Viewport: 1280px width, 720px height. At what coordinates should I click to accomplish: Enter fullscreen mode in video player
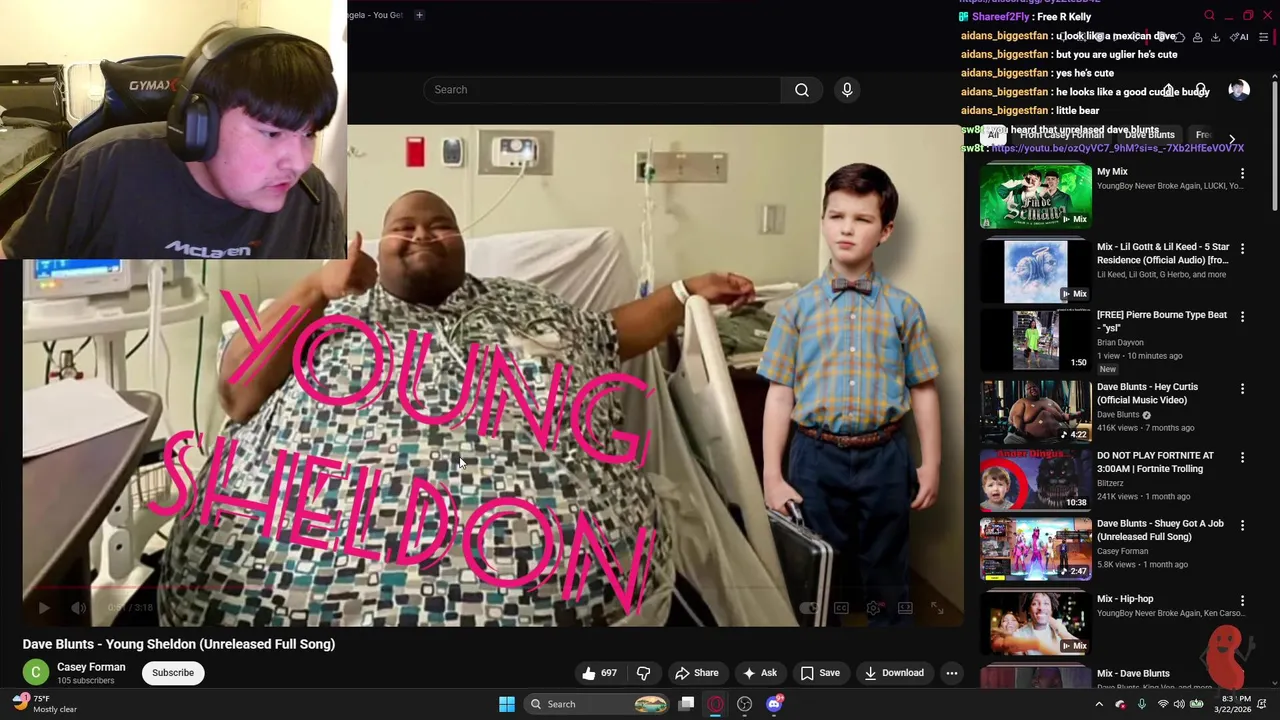pyautogui.click(x=937, y=607)
